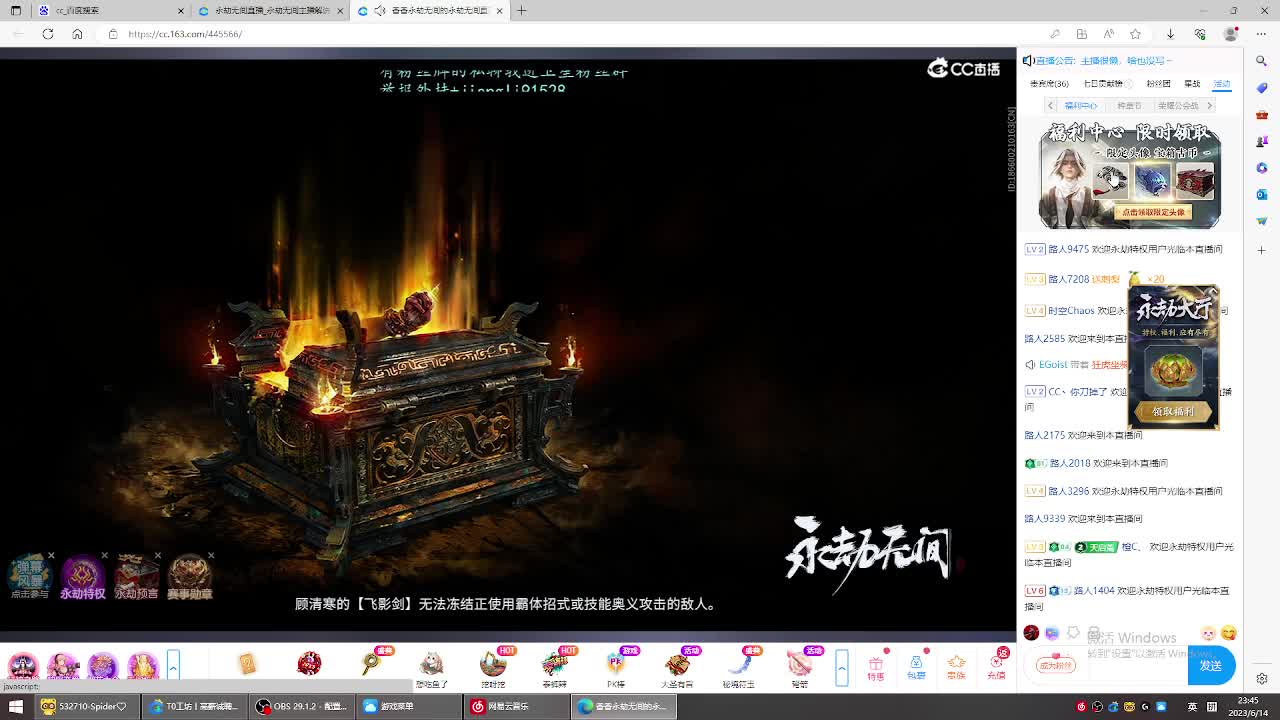Image resolution: width=1280 pixels, height=720 pixels.
Task: Click the 成为粉丝 button
Action: 1055,665
